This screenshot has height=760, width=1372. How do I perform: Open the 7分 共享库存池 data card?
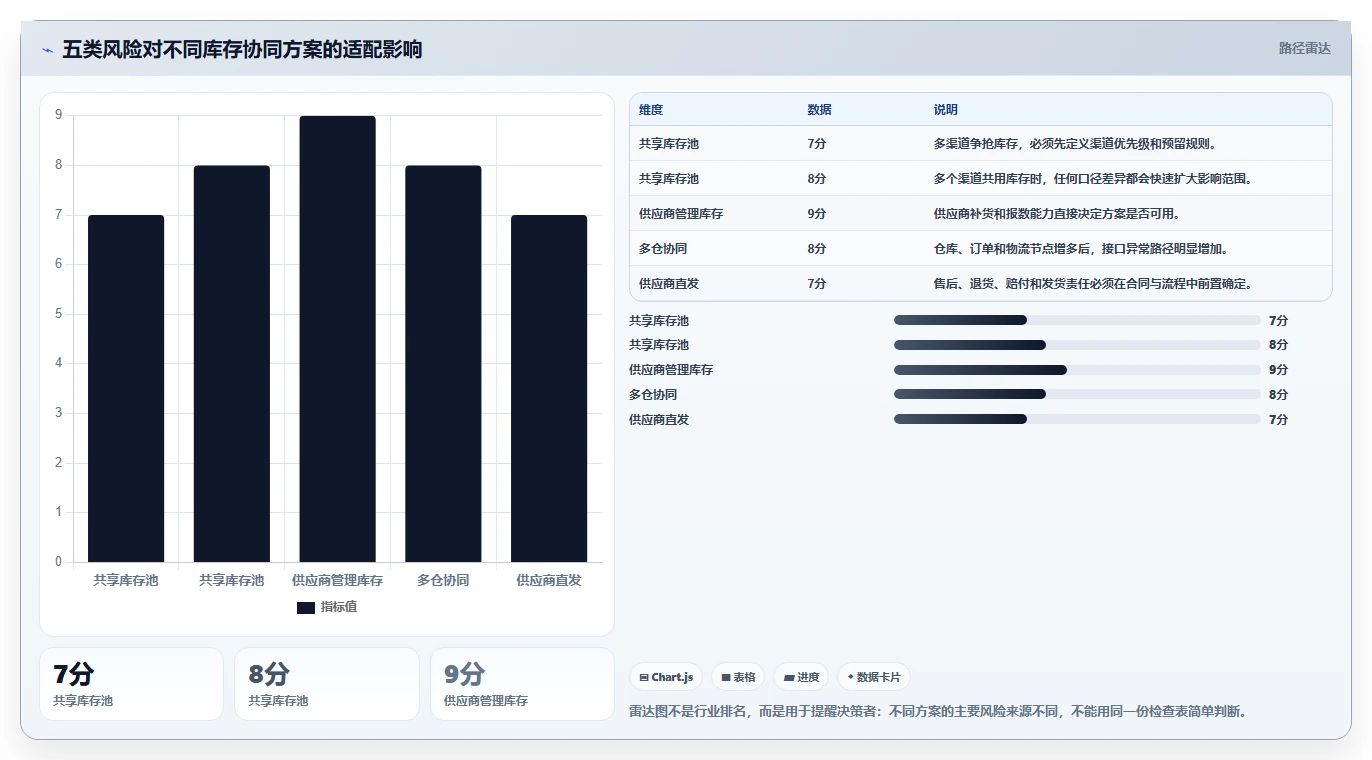tap(131, 684)
